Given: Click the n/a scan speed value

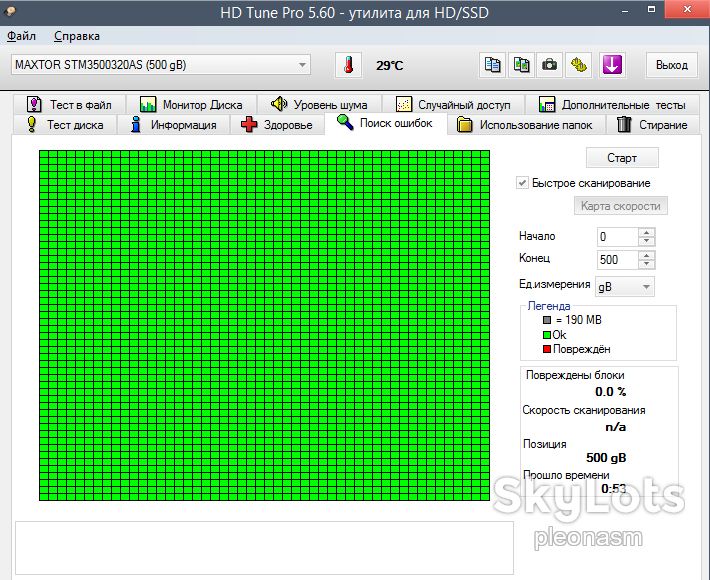Looking at the screenshot, I should coord(615,427).
